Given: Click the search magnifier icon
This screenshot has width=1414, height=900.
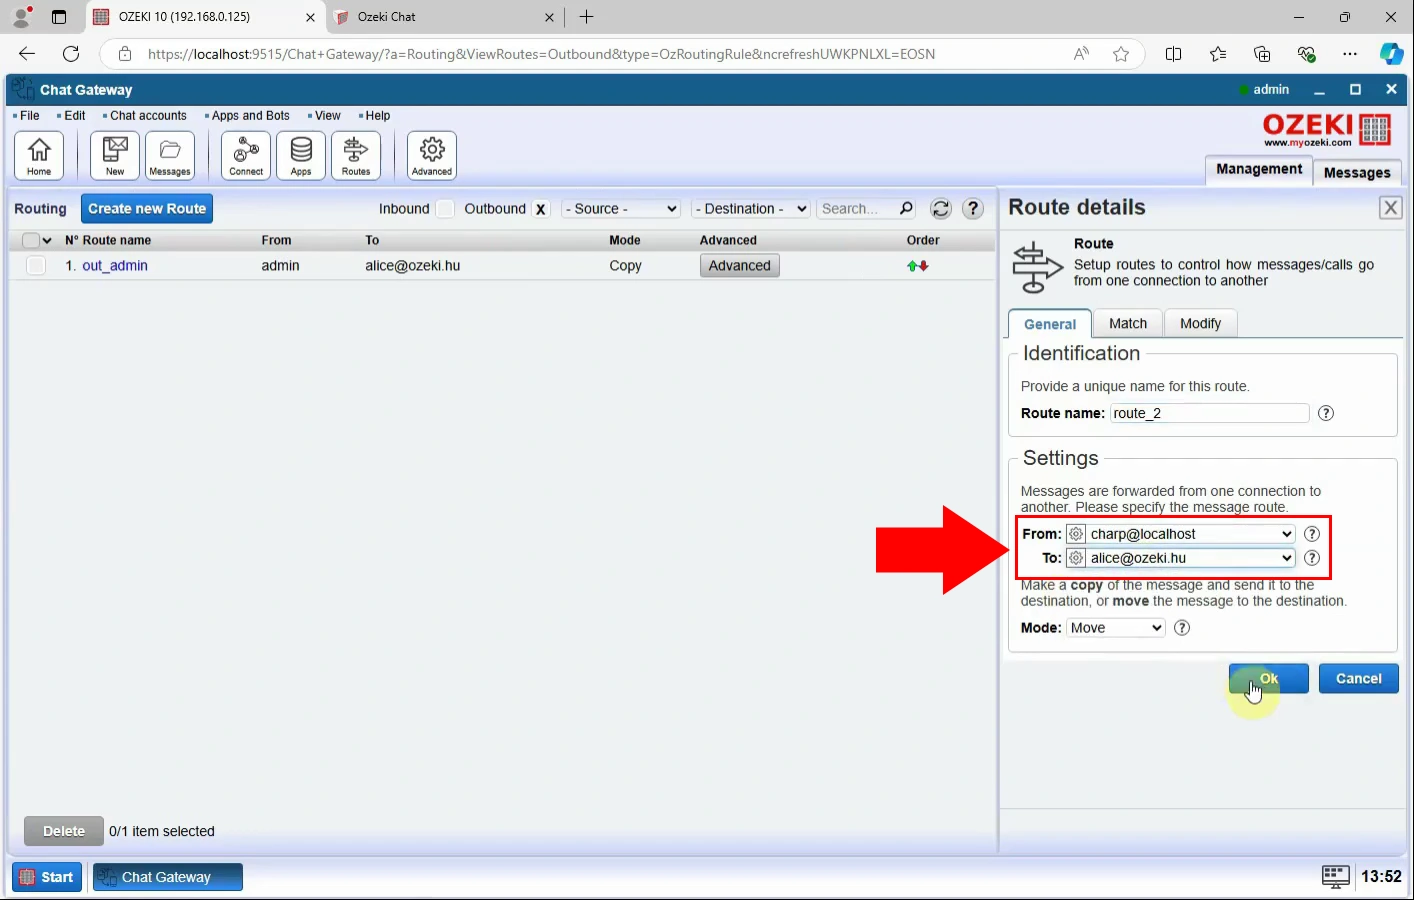Looking at the screenshot, I should 906,209.
